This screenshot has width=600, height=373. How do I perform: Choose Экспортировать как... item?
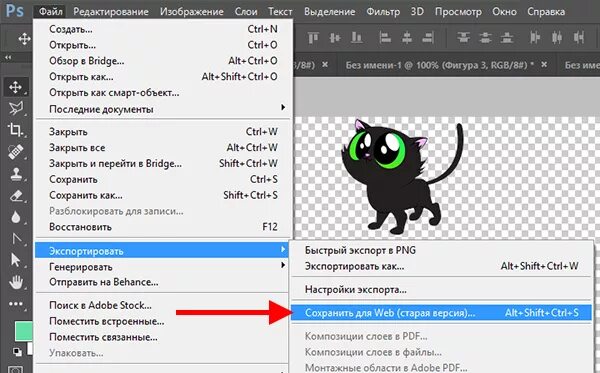(x=442, y=266)
